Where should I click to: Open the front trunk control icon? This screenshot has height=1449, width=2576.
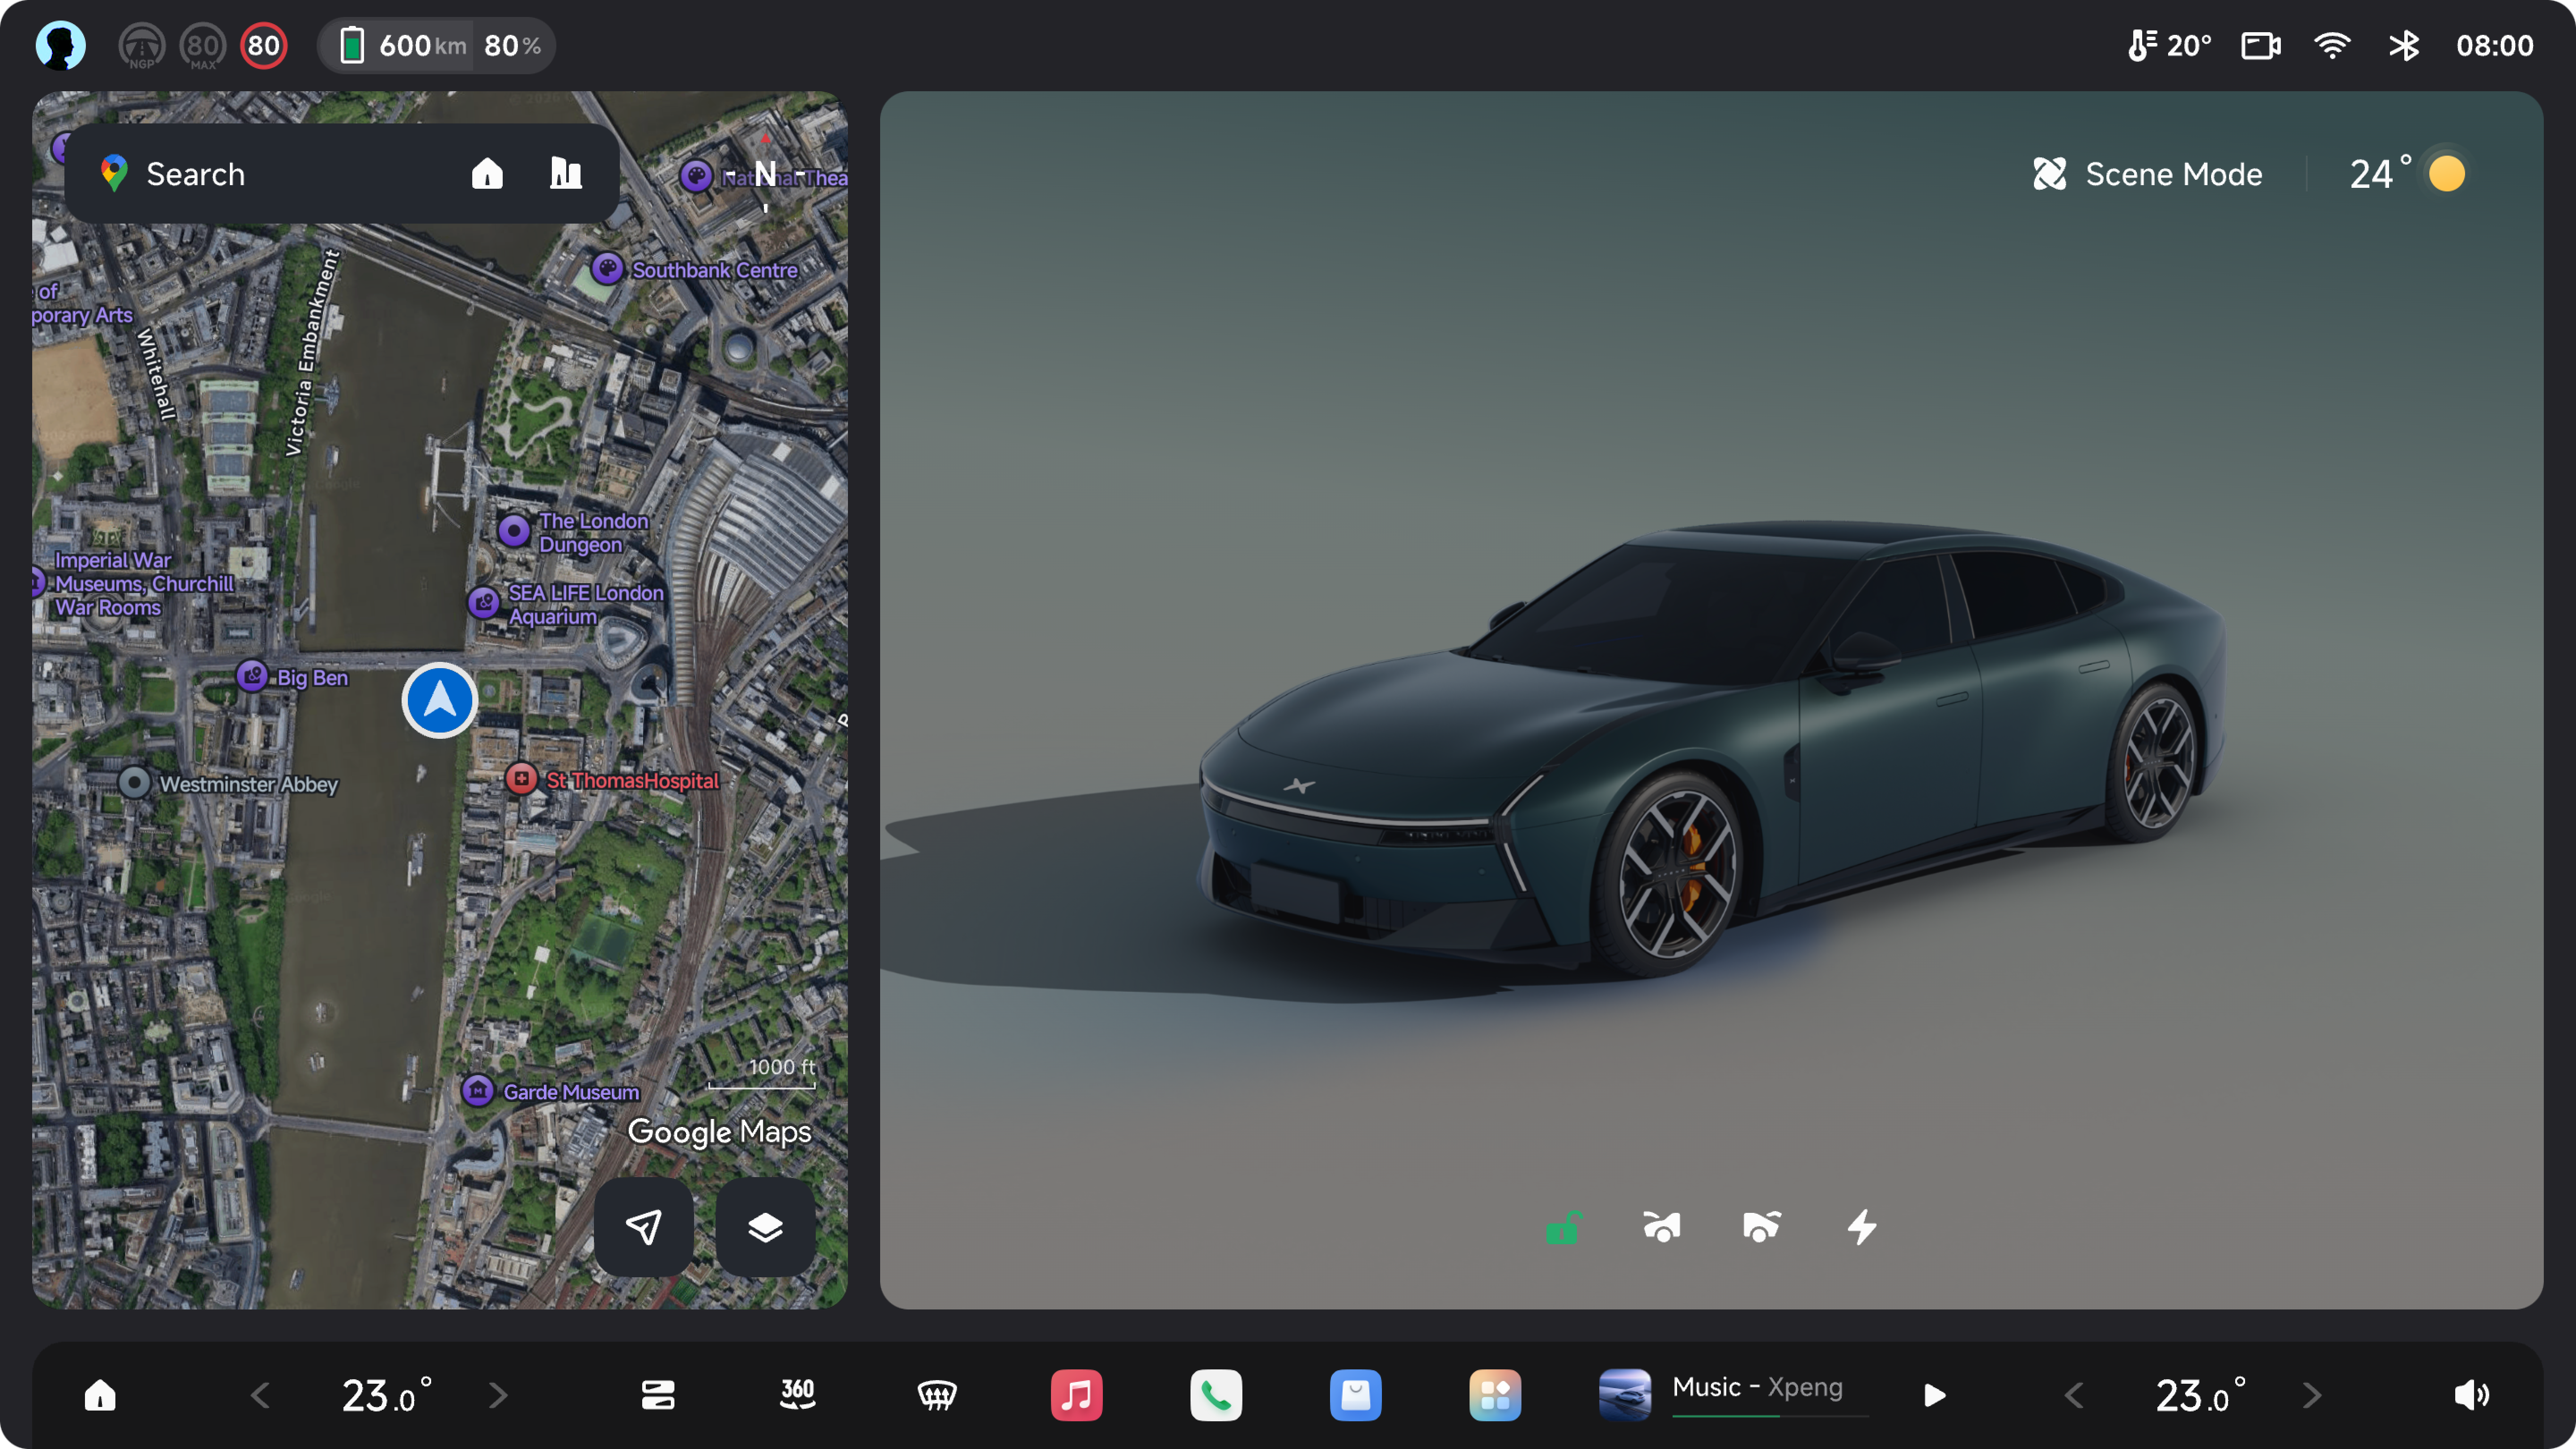click(1662, 1227)
